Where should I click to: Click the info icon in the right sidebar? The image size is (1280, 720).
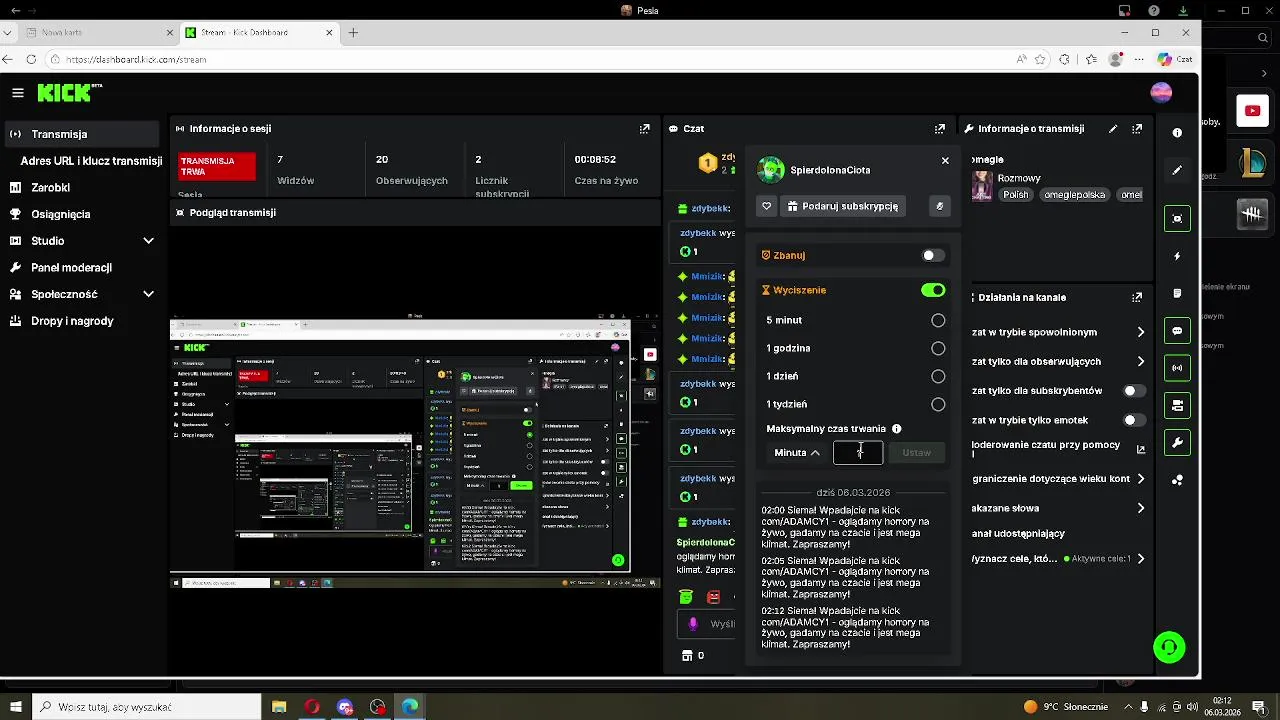[x=1177, y=133]
